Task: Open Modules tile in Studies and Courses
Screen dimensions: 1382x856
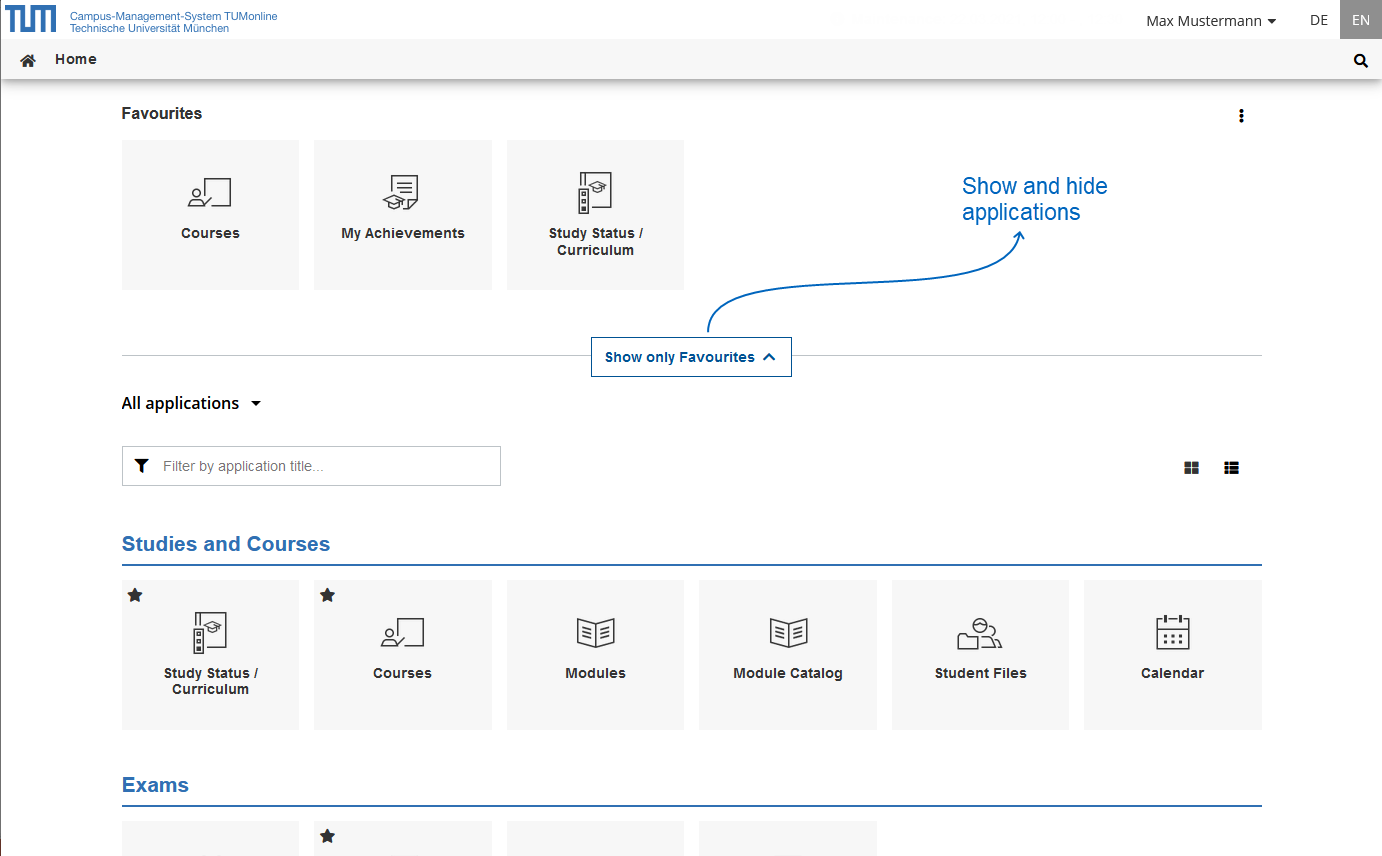Action: coord(595,654)
